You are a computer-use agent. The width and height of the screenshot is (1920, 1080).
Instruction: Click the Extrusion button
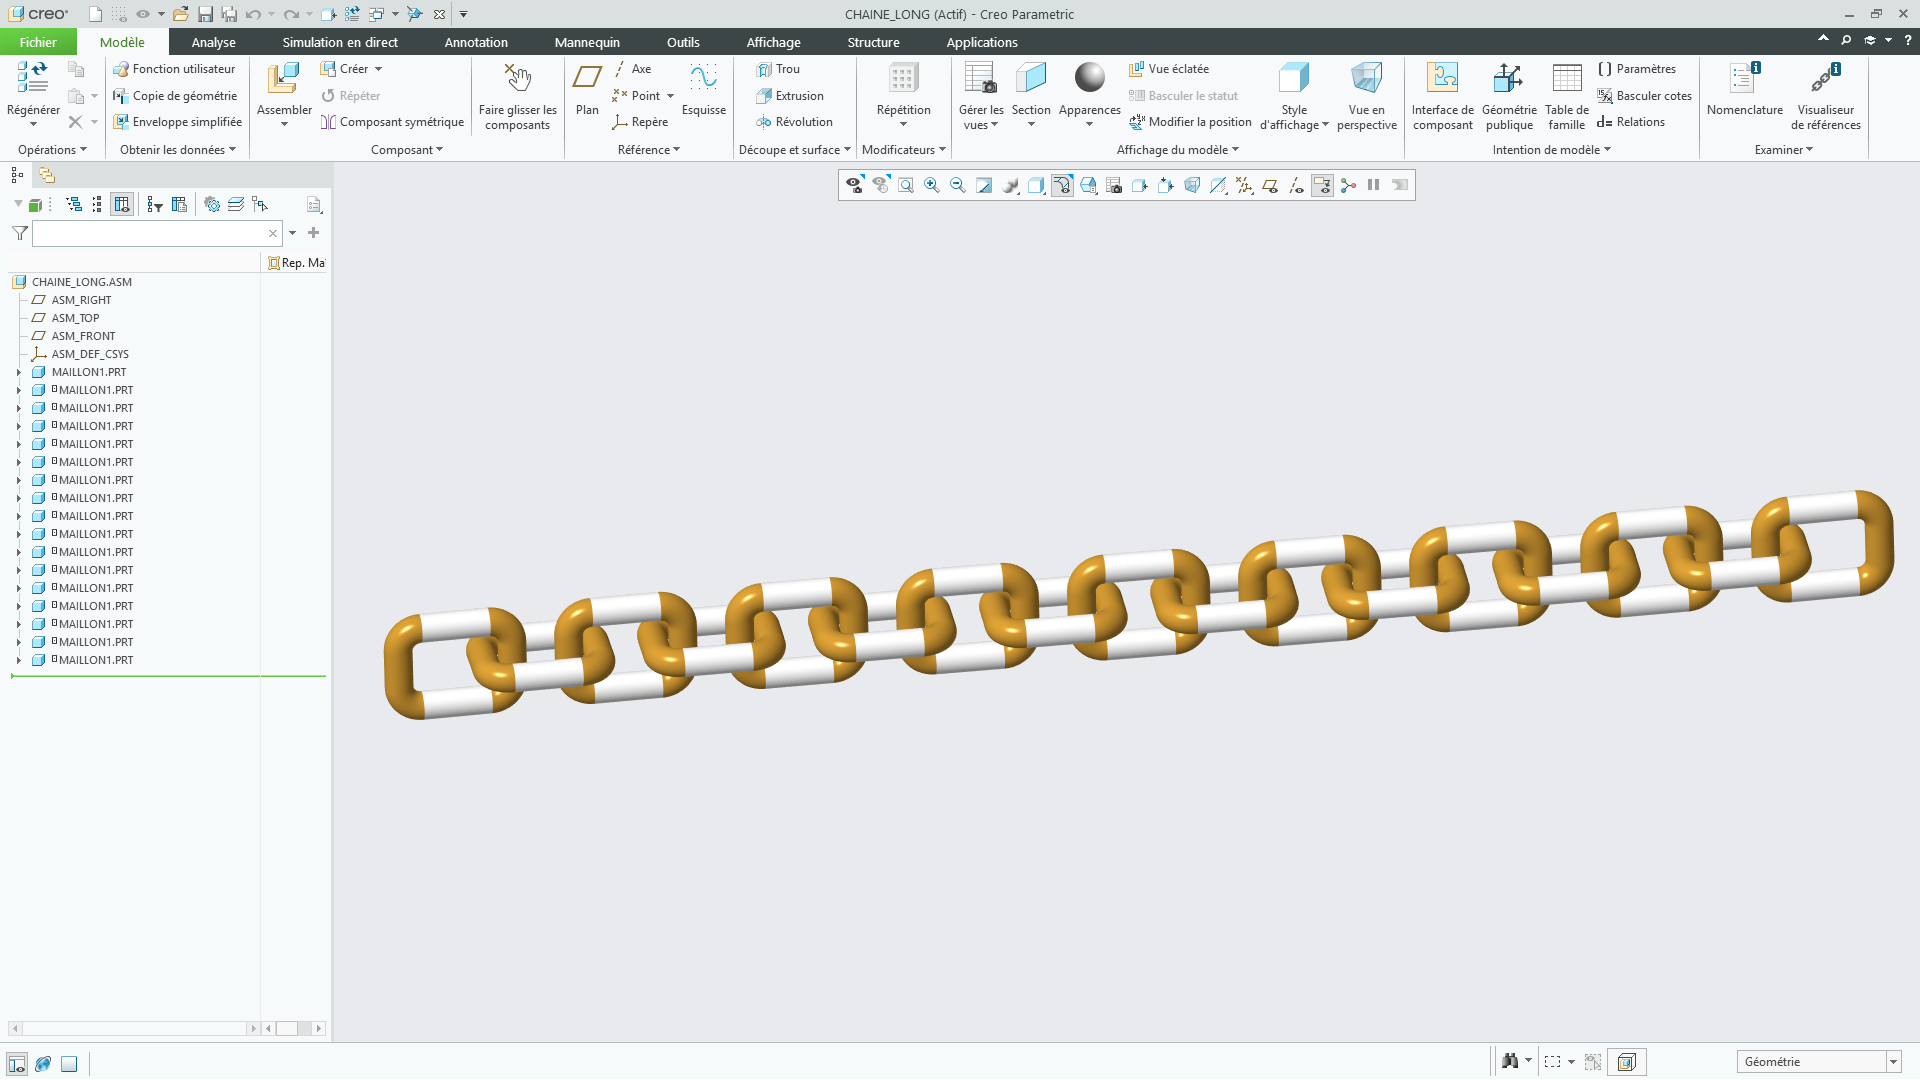tap(790, 96)
